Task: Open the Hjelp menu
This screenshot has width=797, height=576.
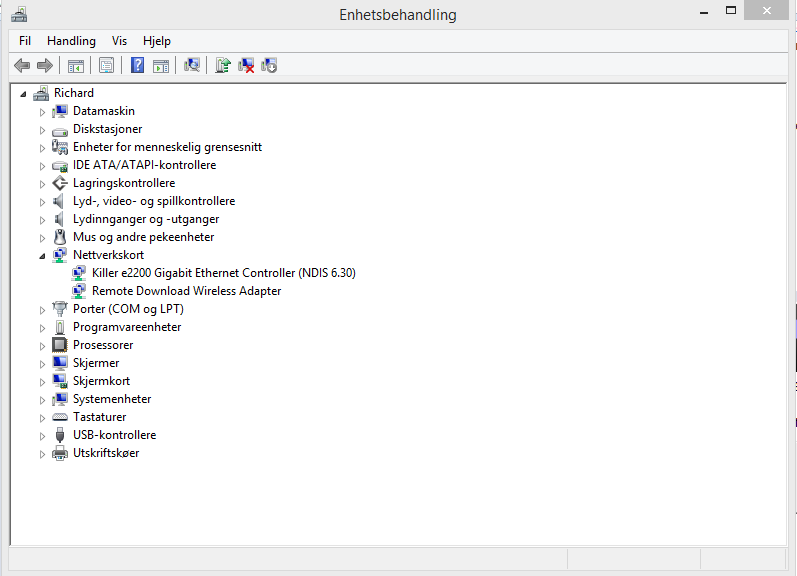Action: tap(157, 41)
